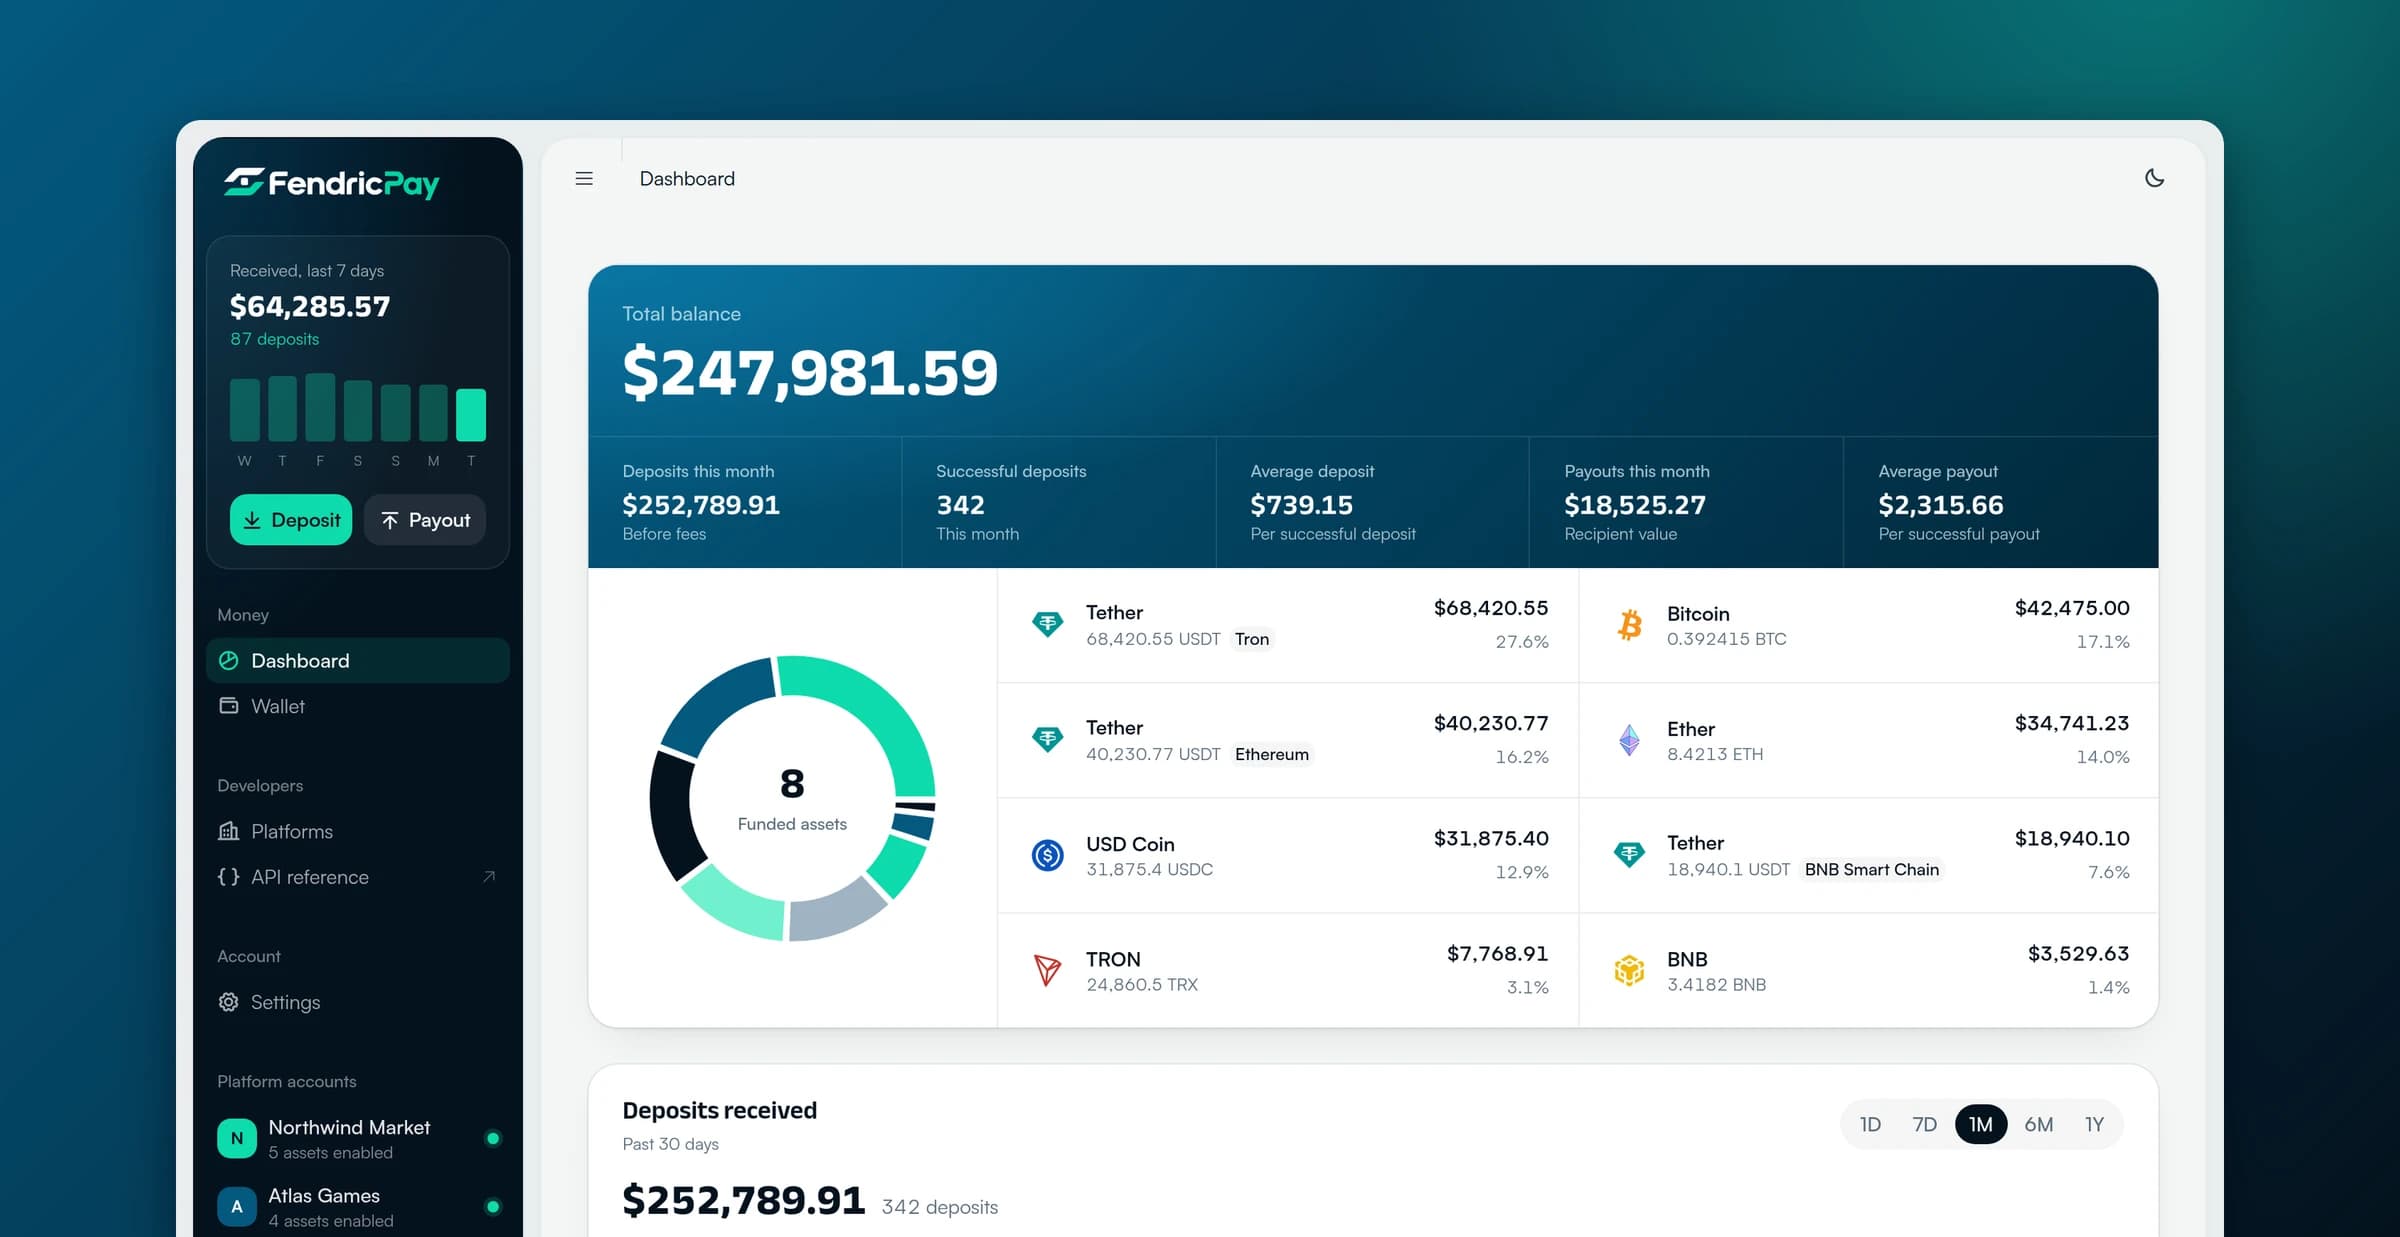Viewport: 2400px width, 1237px height.
Task: Switch to dark mode with the moon icon
Action: click(x=2155, y=178)
